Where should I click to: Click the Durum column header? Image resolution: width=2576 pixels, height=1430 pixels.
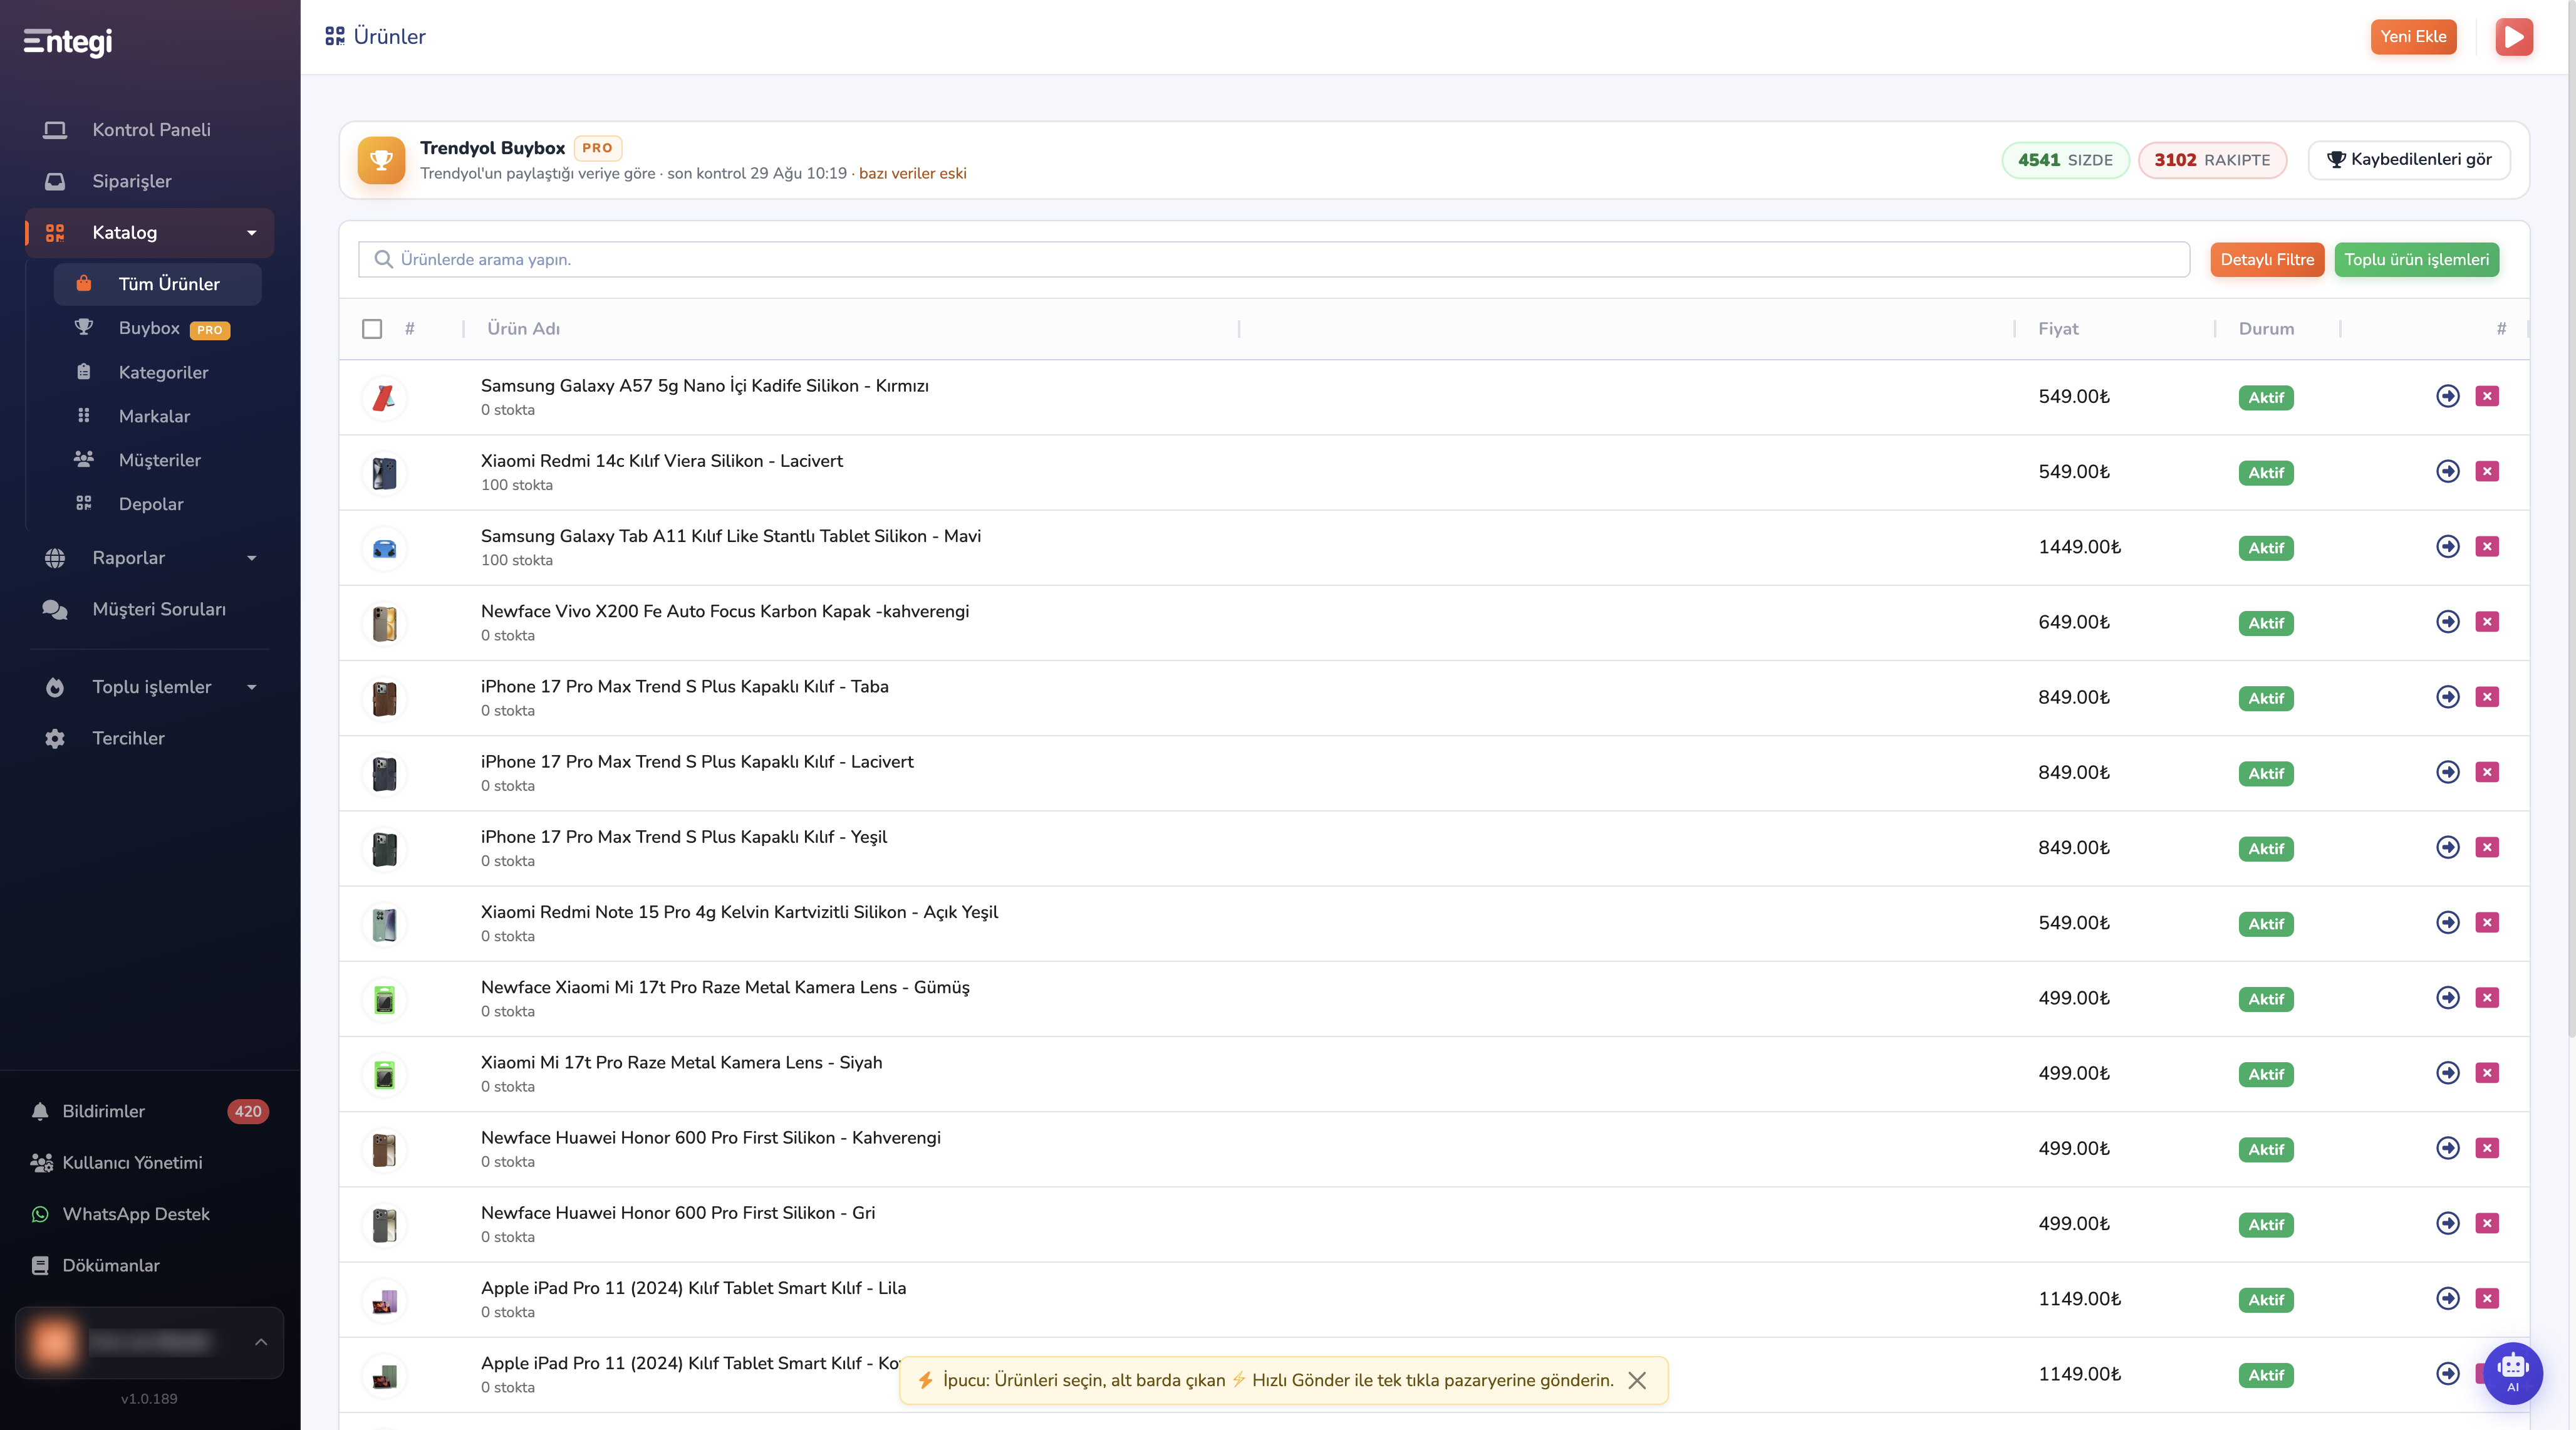pos(2266,329)
